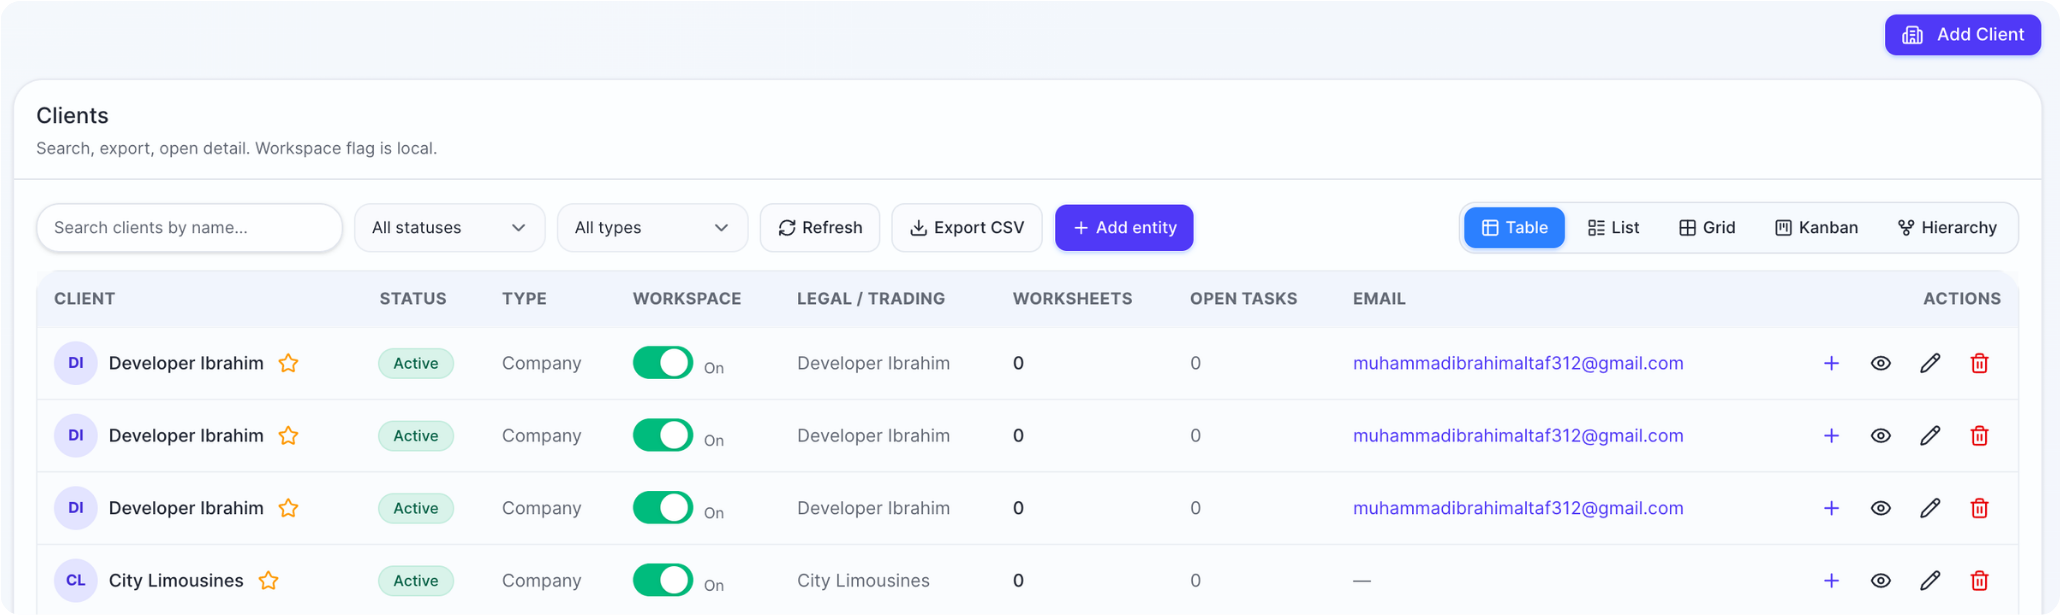Click pencil icon in first Developer Ibrahim row
The width and height of the screenshot is (2060, 615).
(x=1930, y=363)
